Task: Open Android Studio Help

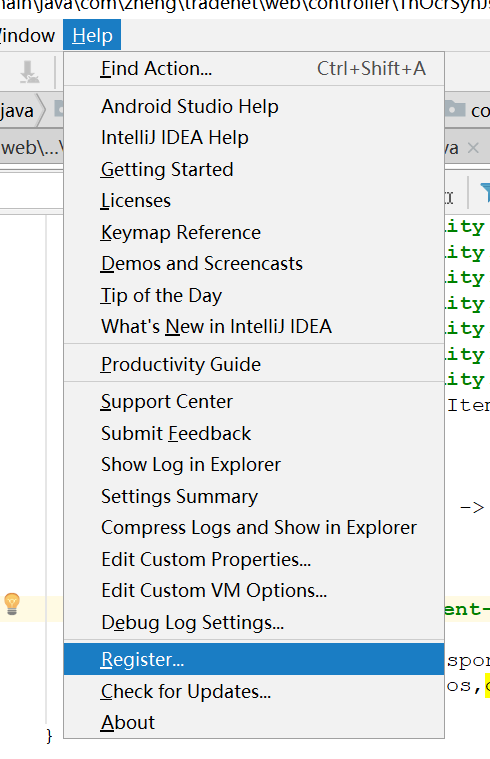Action: click(254, 106)
